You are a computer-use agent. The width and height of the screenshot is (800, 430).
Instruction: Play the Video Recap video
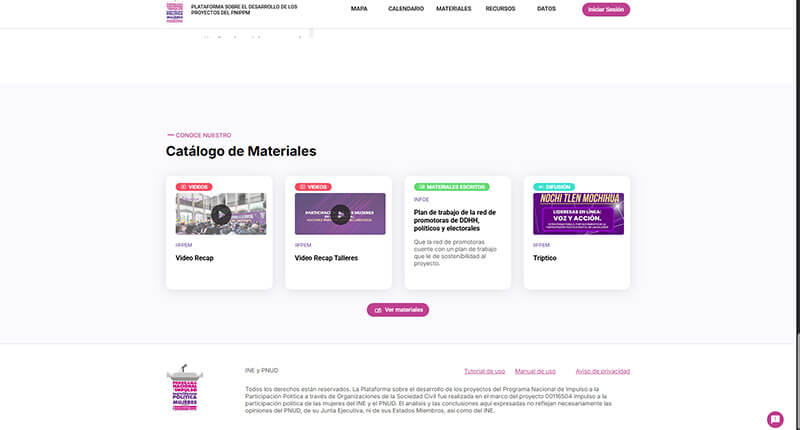pos(221,214)
